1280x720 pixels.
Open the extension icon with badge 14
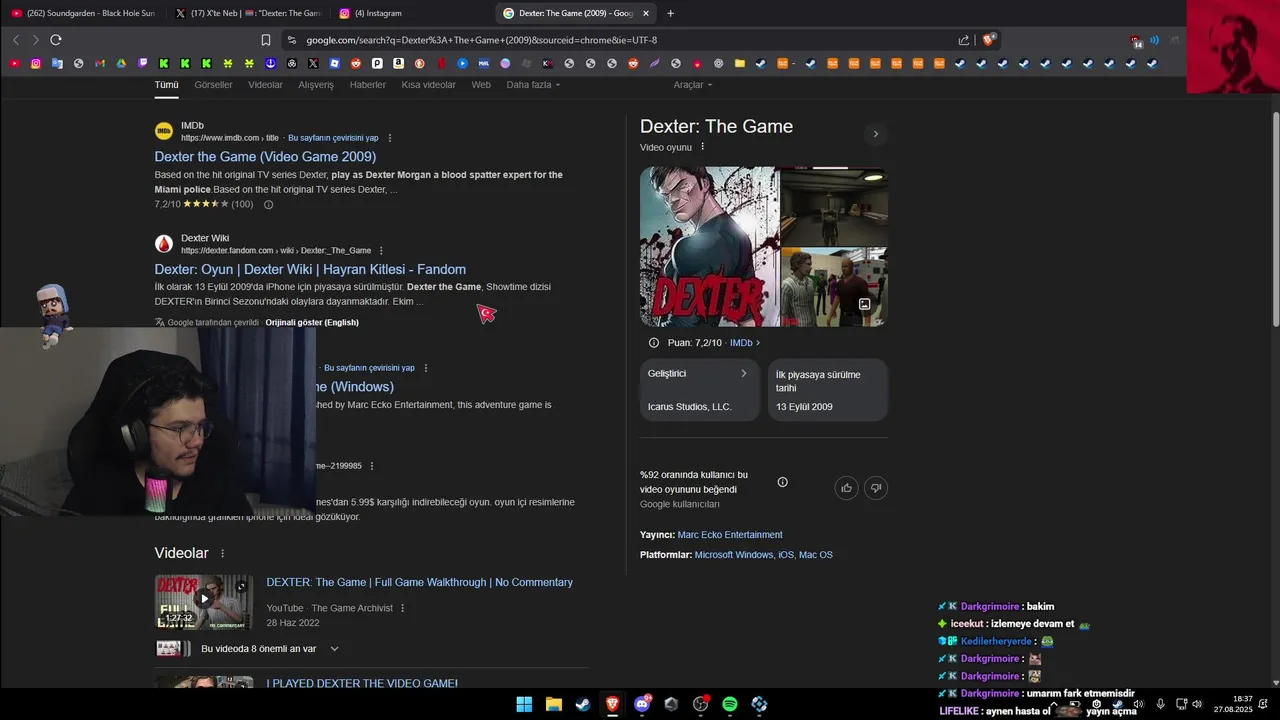point(1136,41)
